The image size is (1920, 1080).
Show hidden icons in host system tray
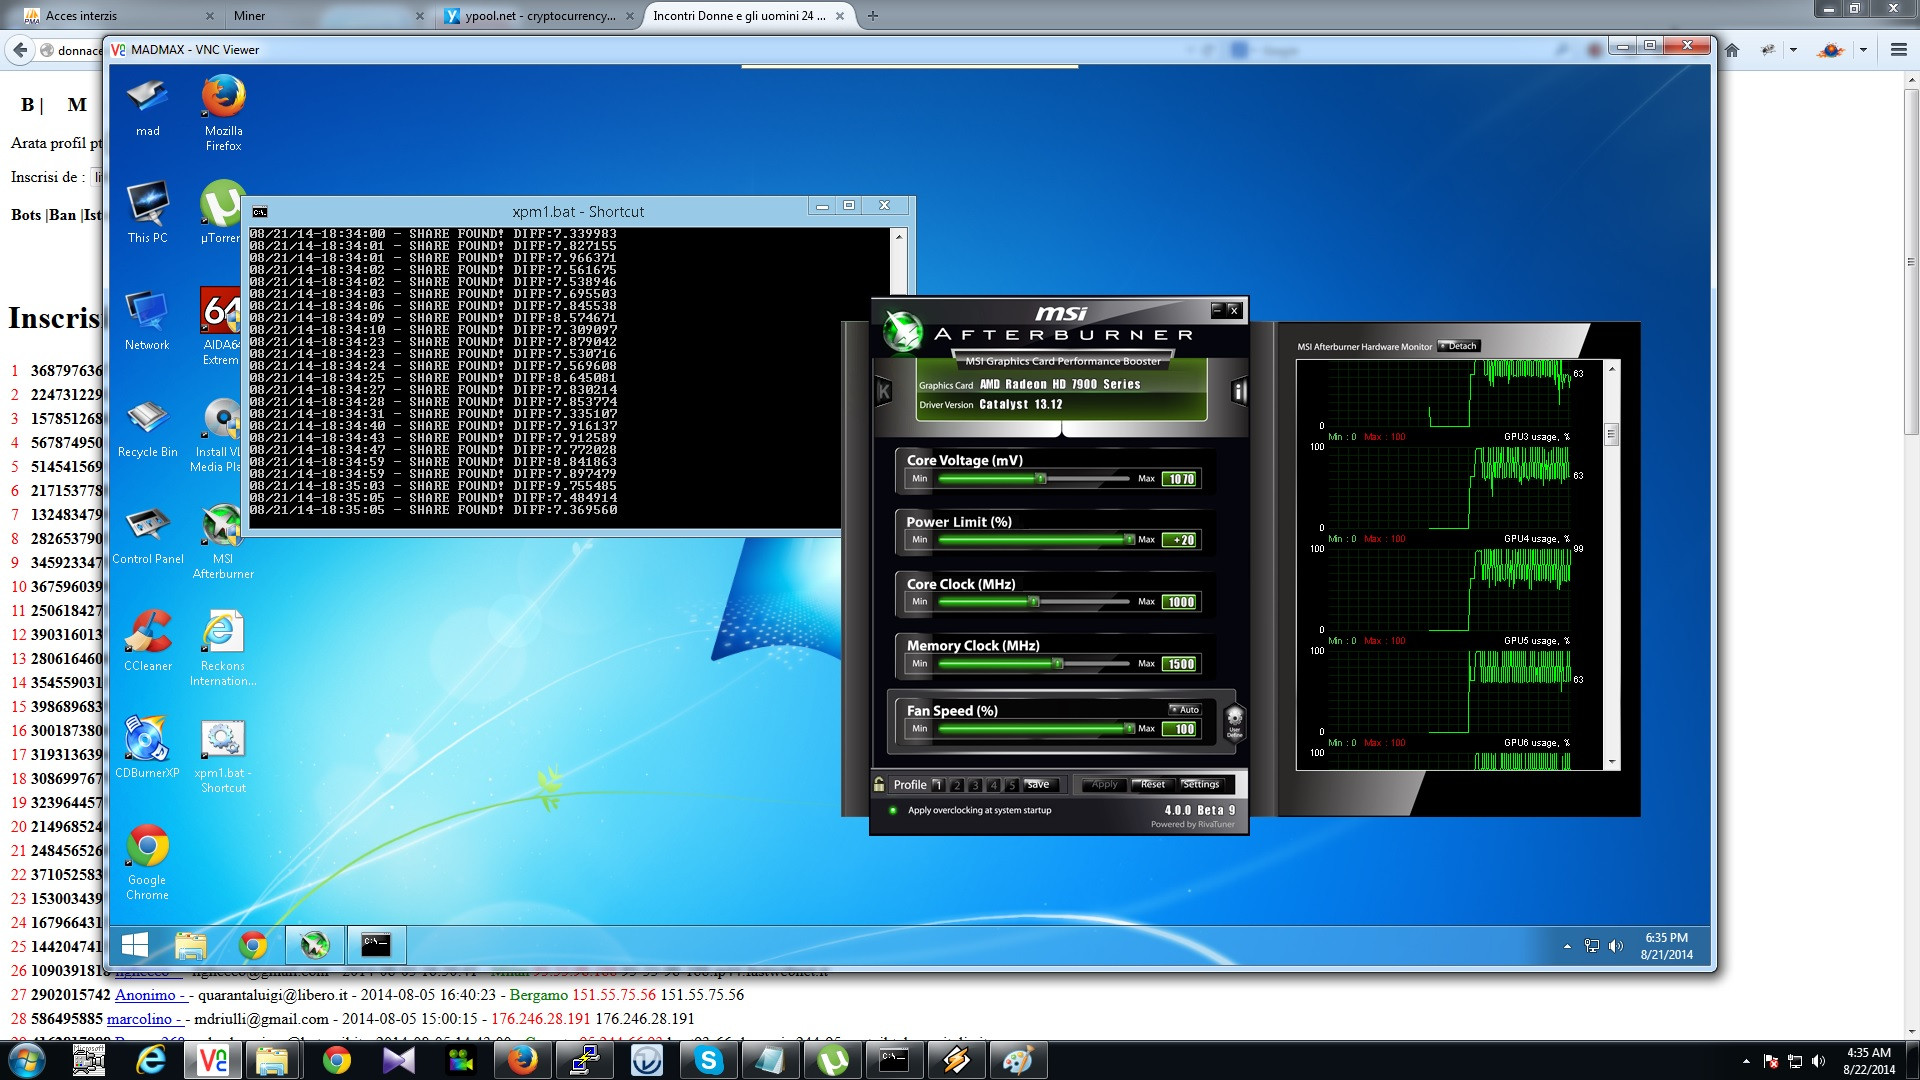click(1746, 1061)
